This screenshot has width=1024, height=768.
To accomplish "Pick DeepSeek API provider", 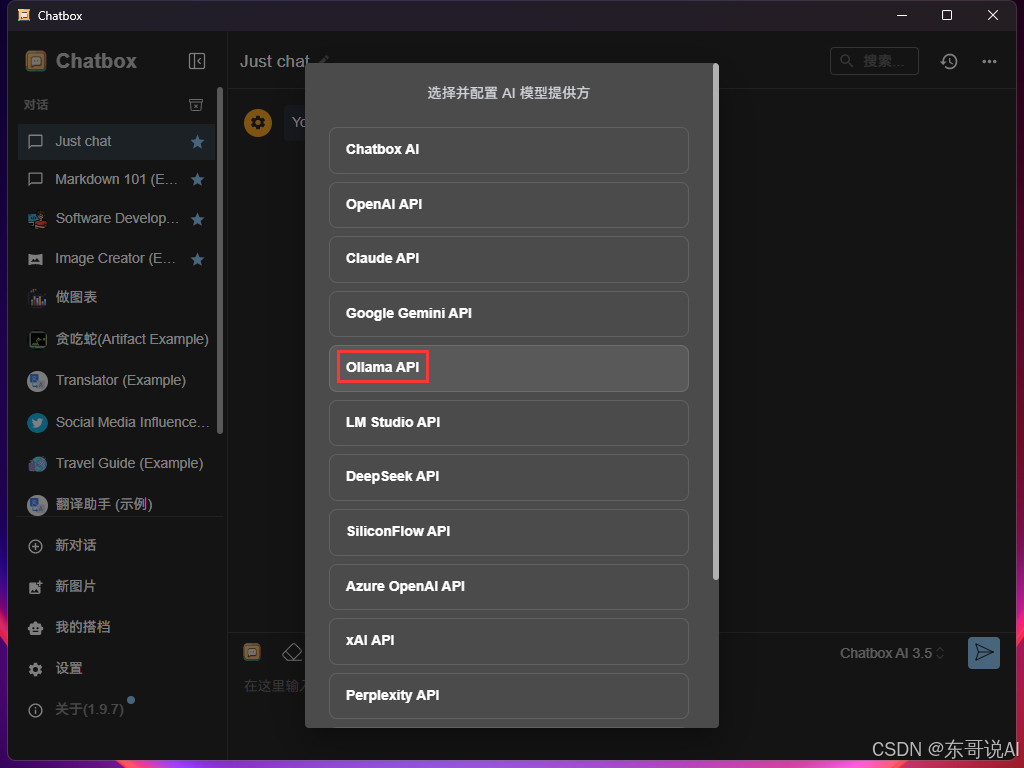I will (x=508, y=477).
